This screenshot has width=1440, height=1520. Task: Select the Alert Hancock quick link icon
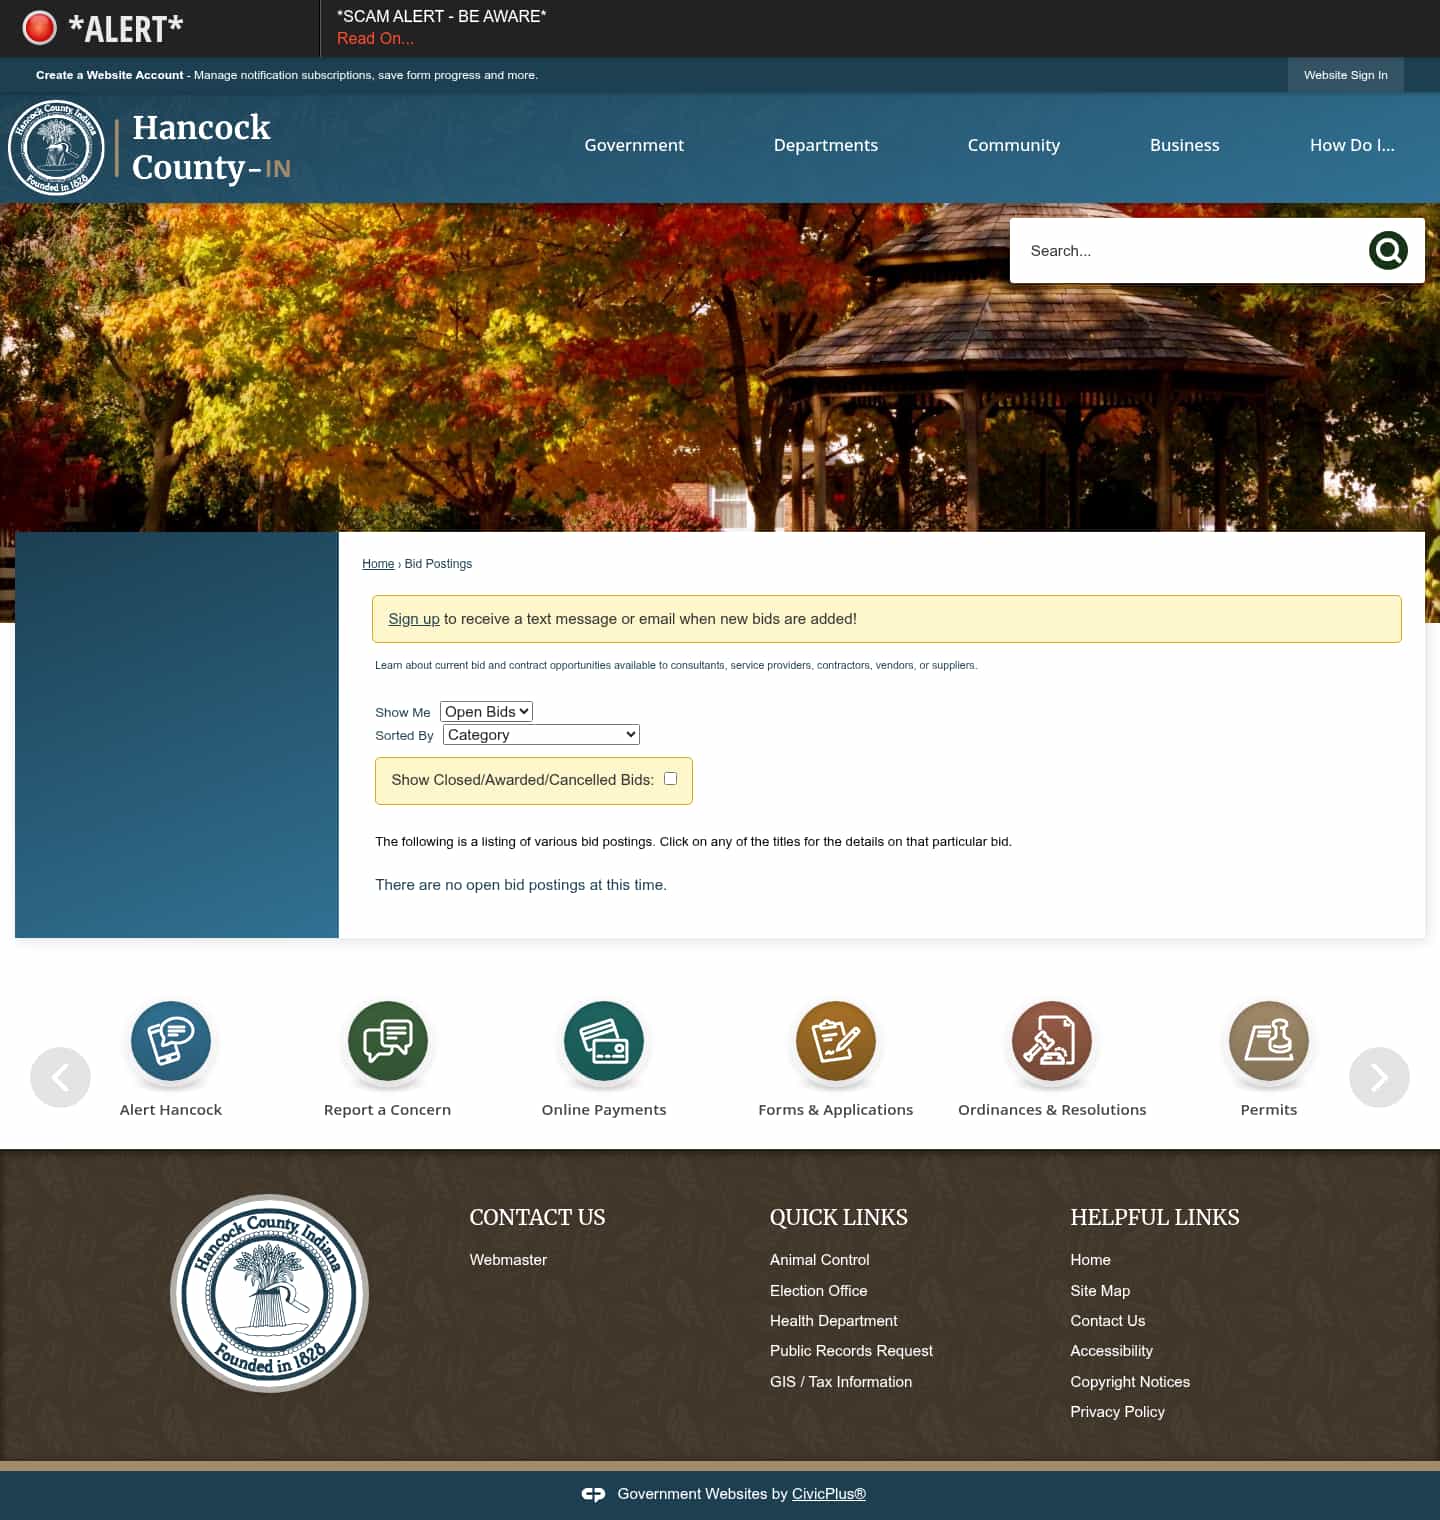[x=170, y=1041]
